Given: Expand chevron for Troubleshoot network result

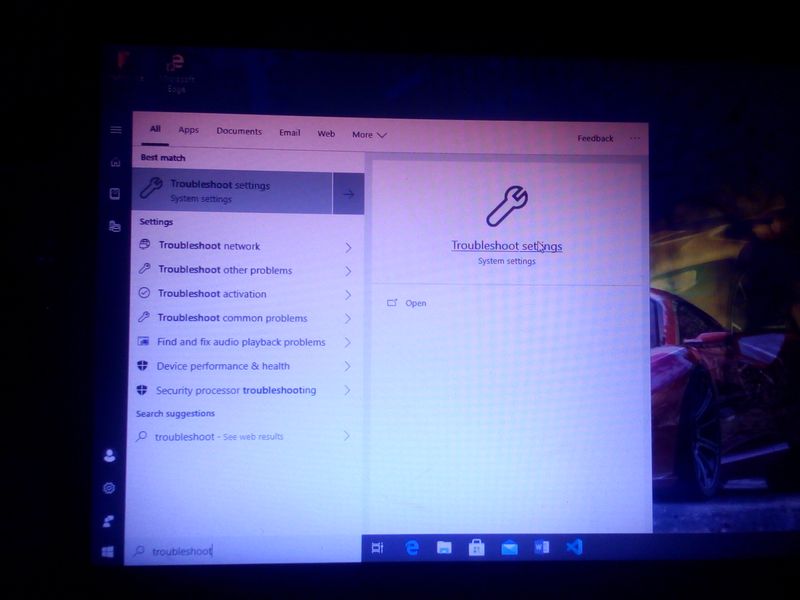Looking at the screenshot, I should coord(348,247).
